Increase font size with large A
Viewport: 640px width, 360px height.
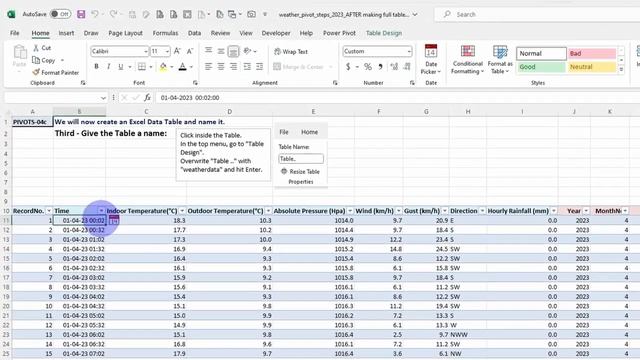coord(177,51)
